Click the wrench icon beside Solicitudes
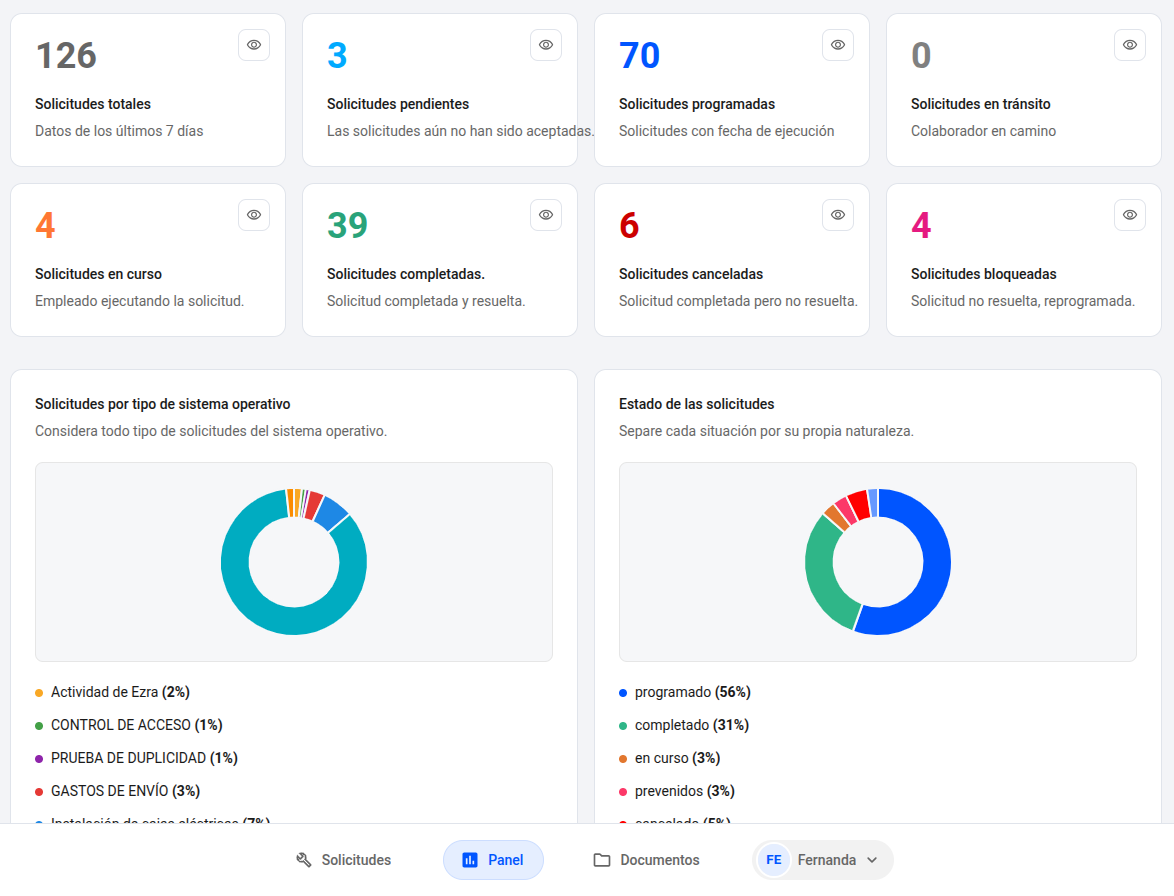This screenshot has width=1174, height=896. pyautogui.click(x=303, y=860)
